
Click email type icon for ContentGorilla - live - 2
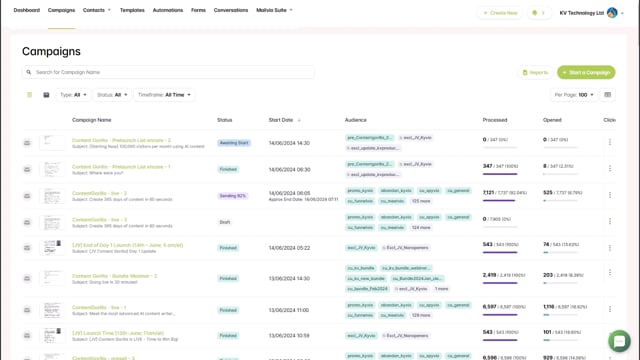[27, 196]
